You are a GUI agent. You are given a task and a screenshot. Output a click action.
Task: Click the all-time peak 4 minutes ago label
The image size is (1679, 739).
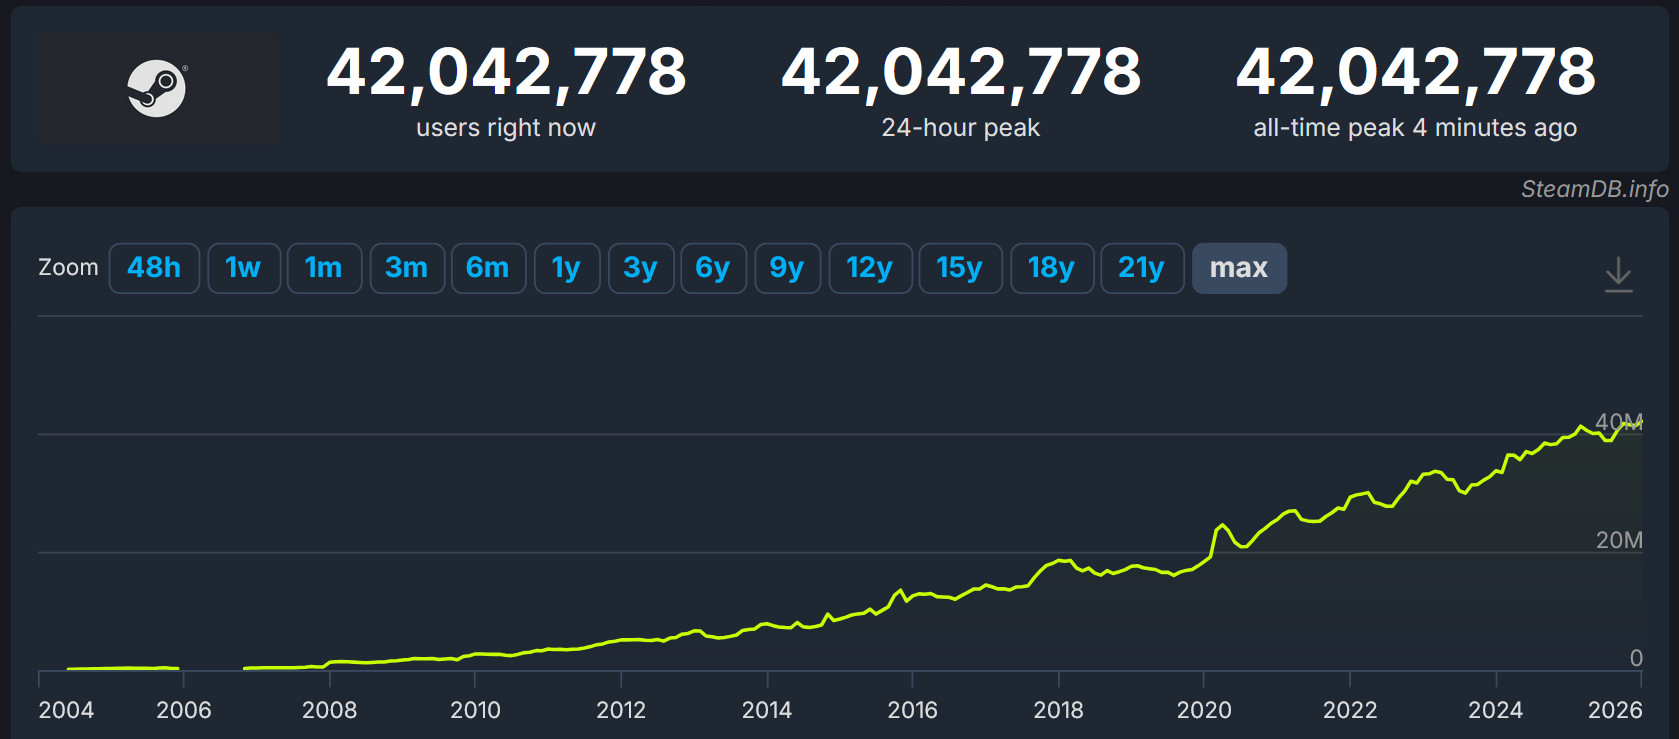(1415, 128)
